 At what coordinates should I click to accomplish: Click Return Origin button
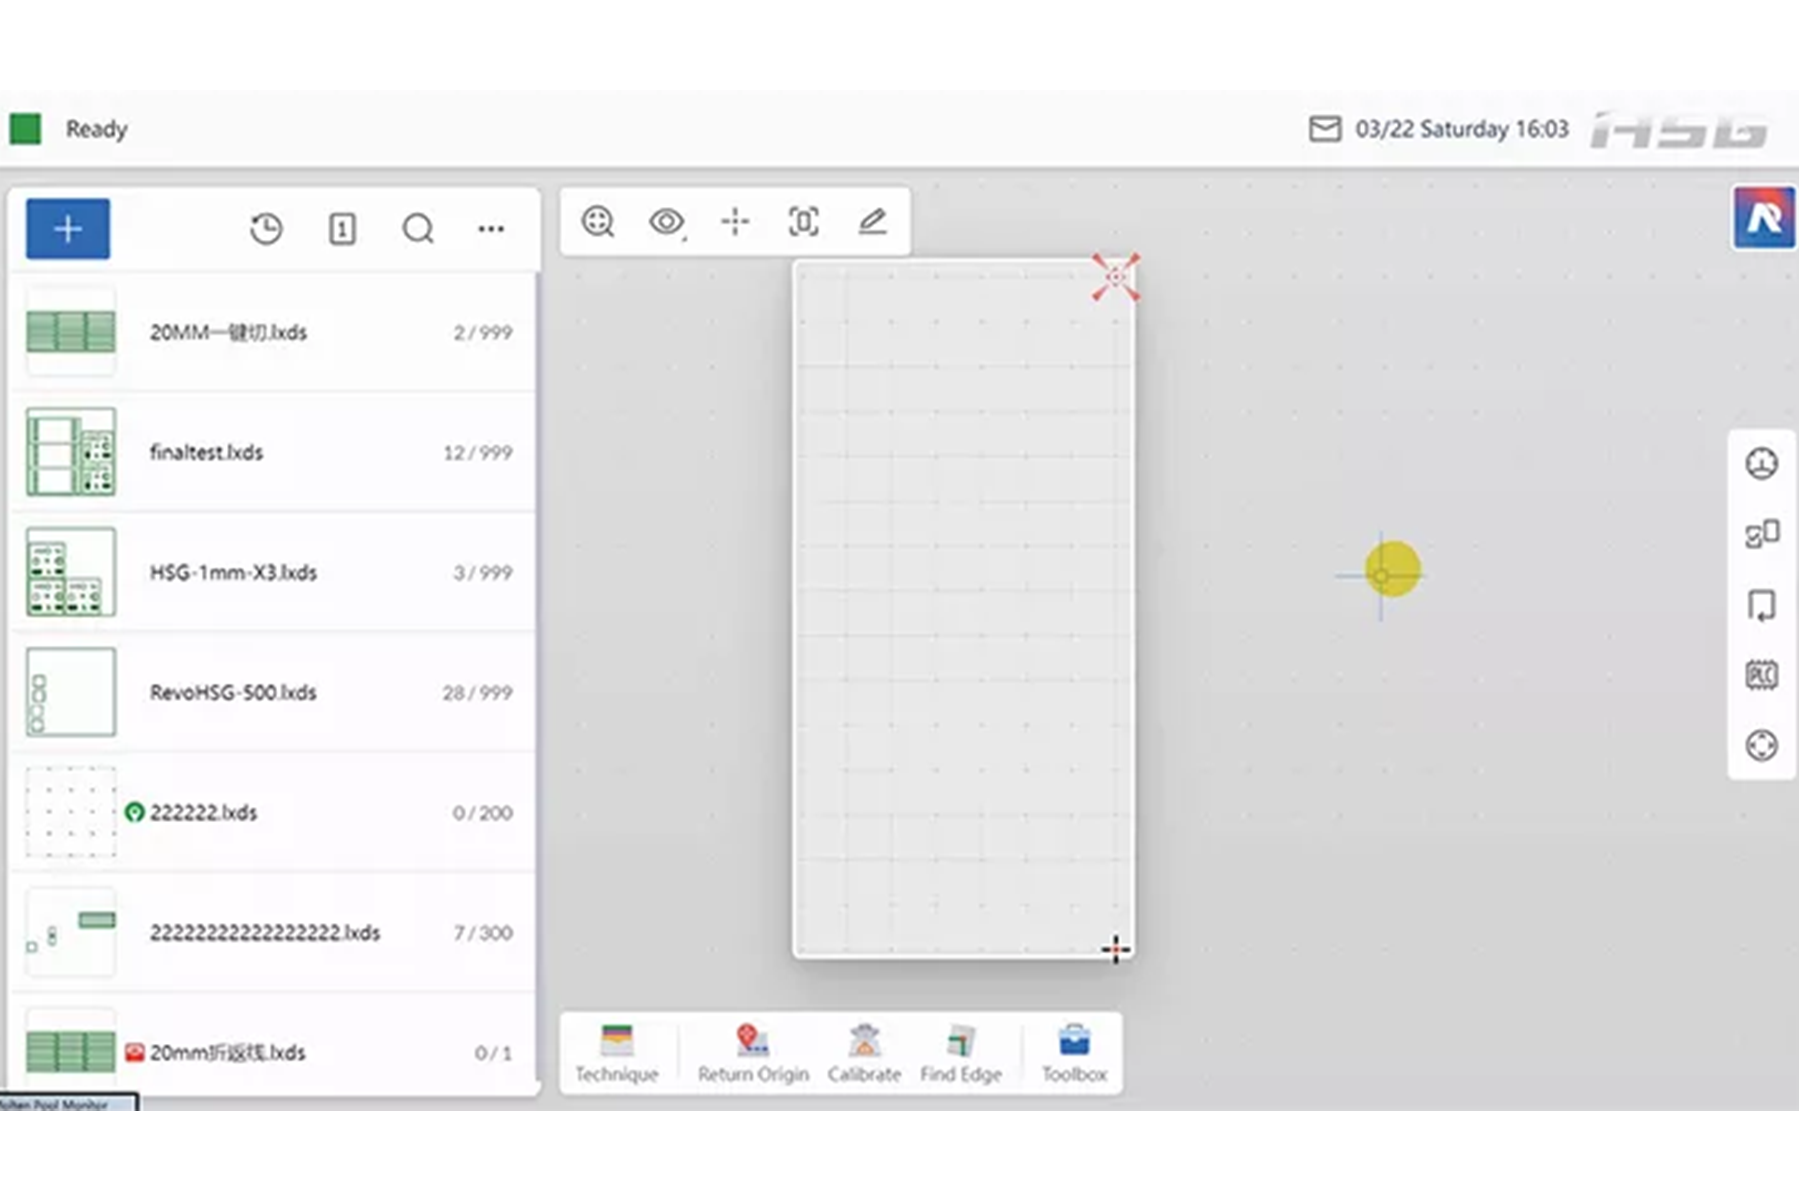click(x=753, y=1054)
